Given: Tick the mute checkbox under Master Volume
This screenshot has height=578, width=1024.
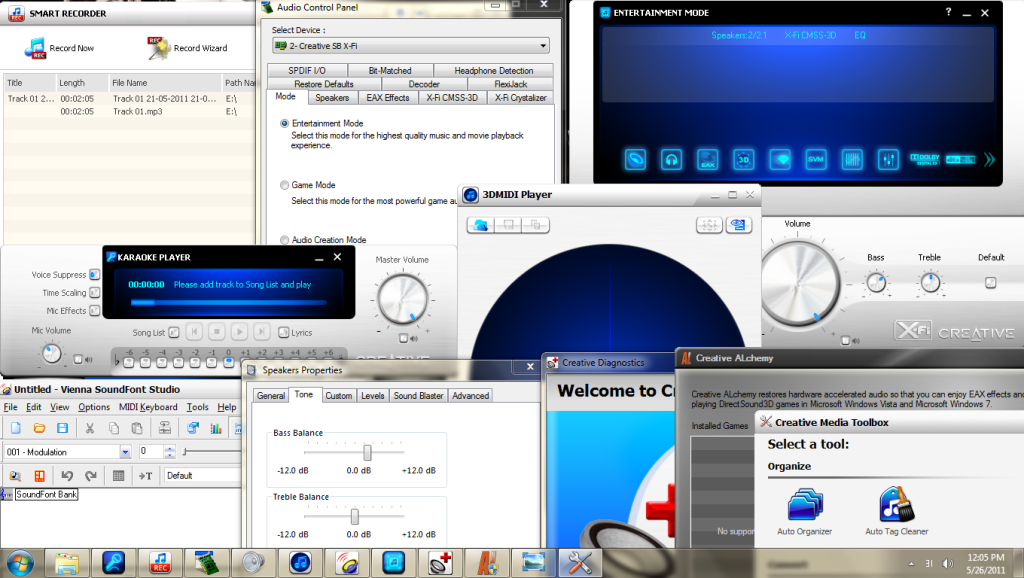Looking at the screenshot, I should click(x=404, y=338).
